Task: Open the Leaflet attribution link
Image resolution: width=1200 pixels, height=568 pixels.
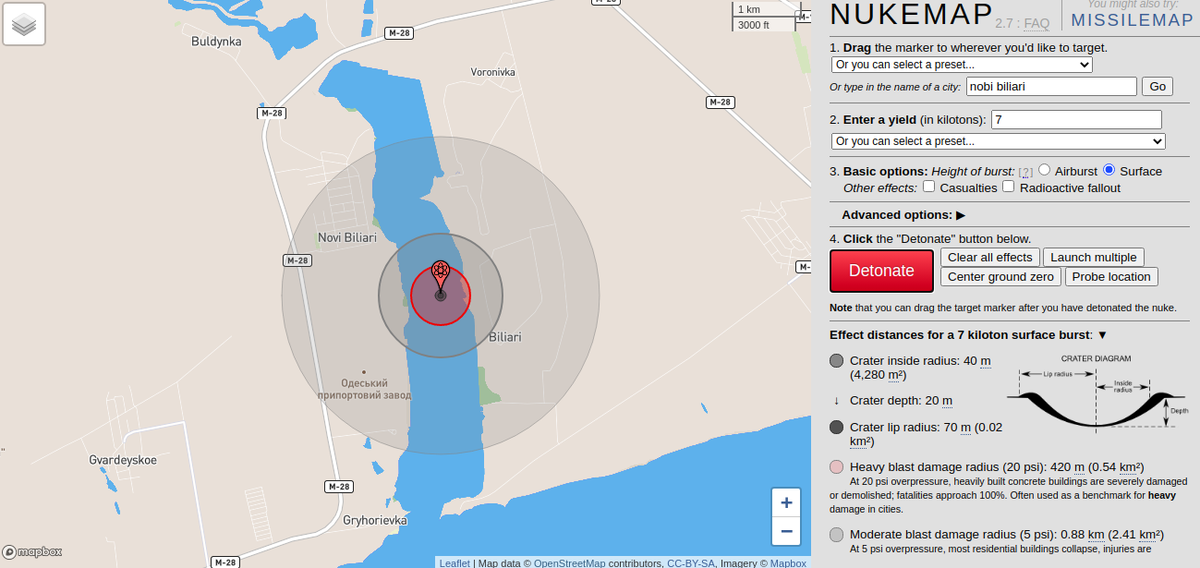Action: pyautogui.click(x=455, y=563)
